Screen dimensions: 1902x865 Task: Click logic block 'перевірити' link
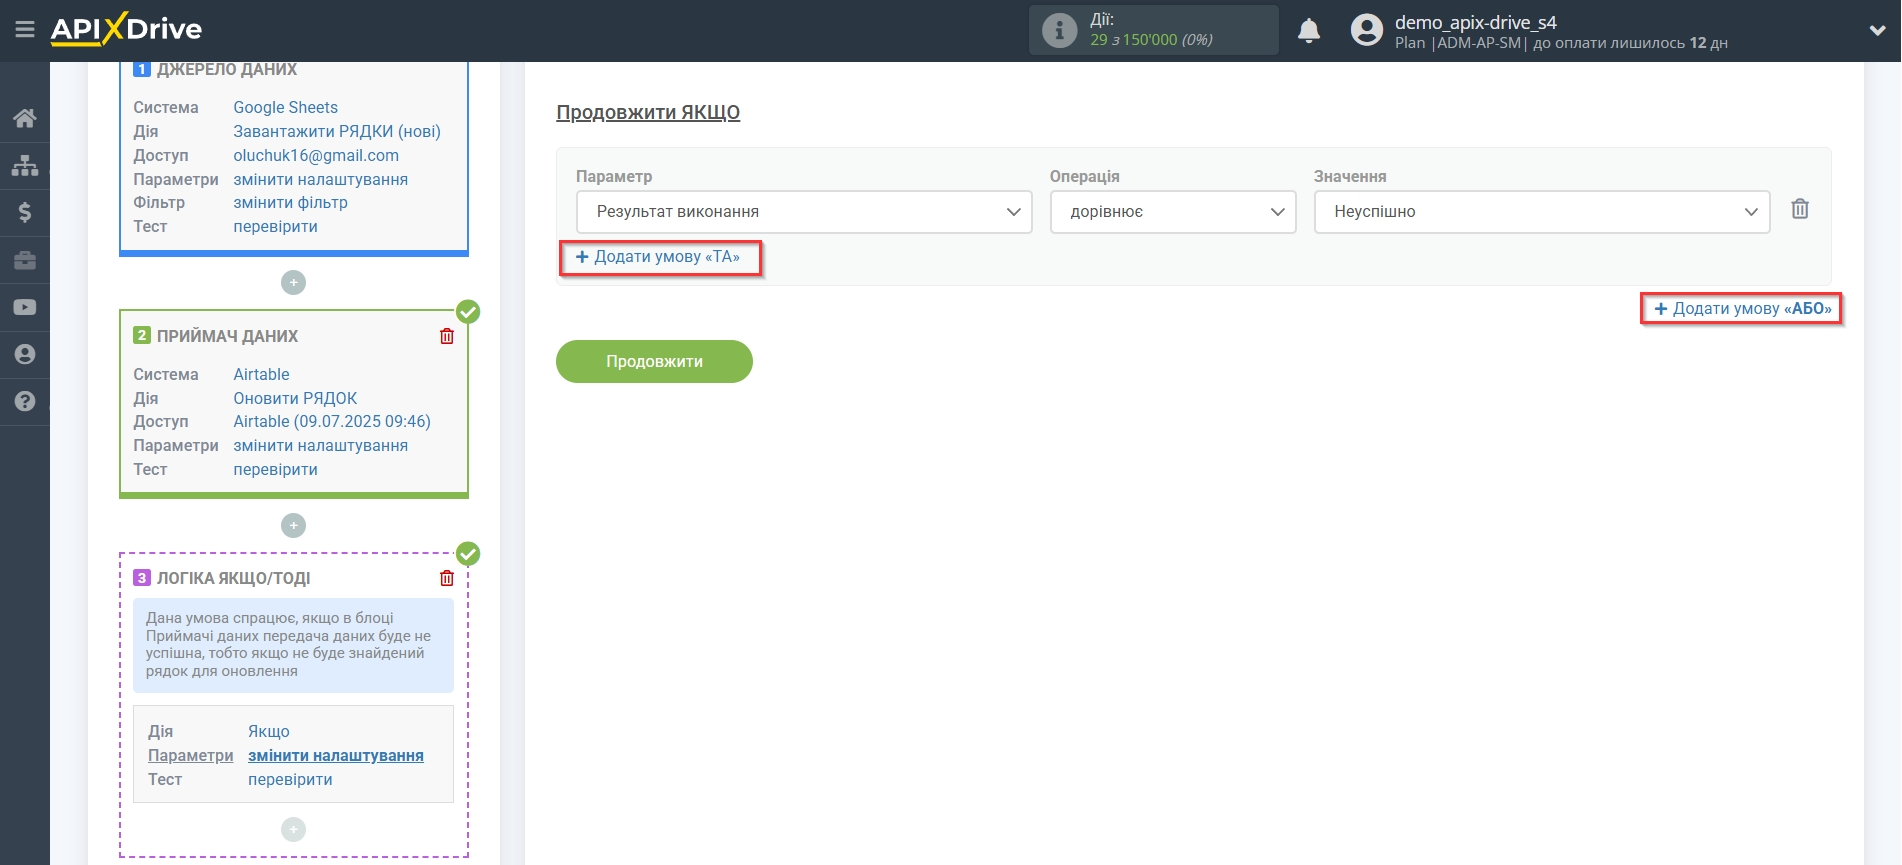pyautogui.click(x=290, y=779)
